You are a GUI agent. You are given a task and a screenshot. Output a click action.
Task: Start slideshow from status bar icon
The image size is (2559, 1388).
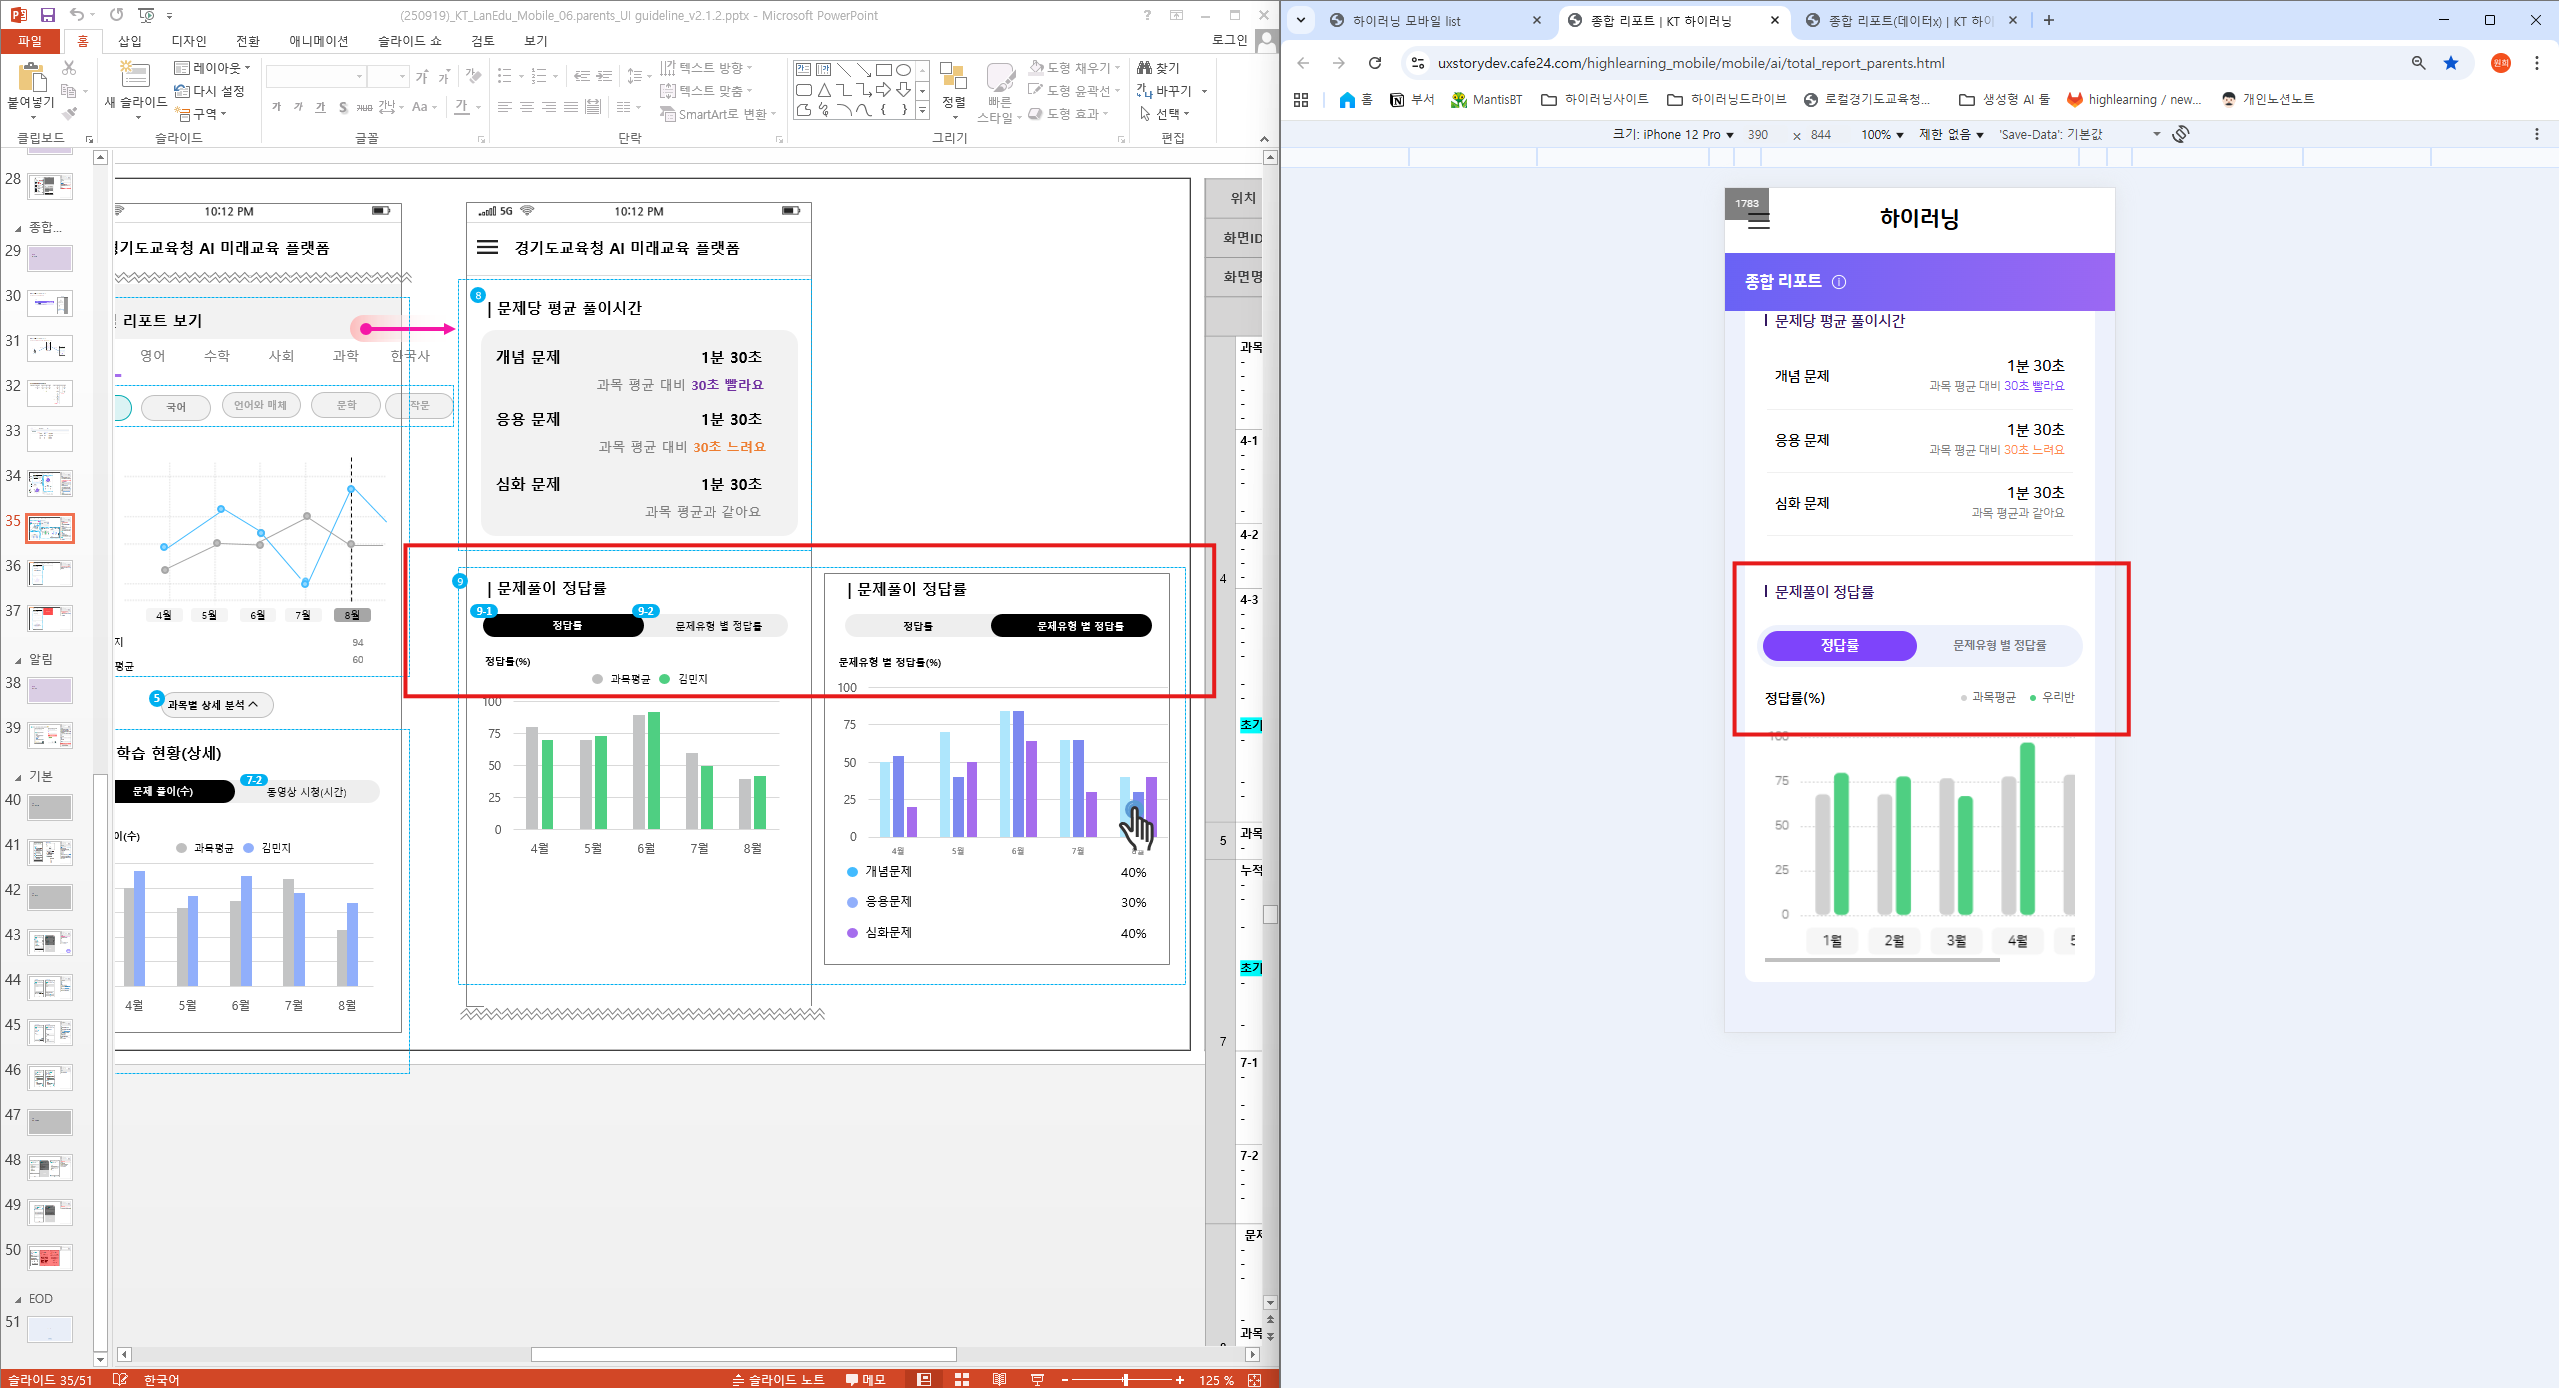coord(1037,1380)
